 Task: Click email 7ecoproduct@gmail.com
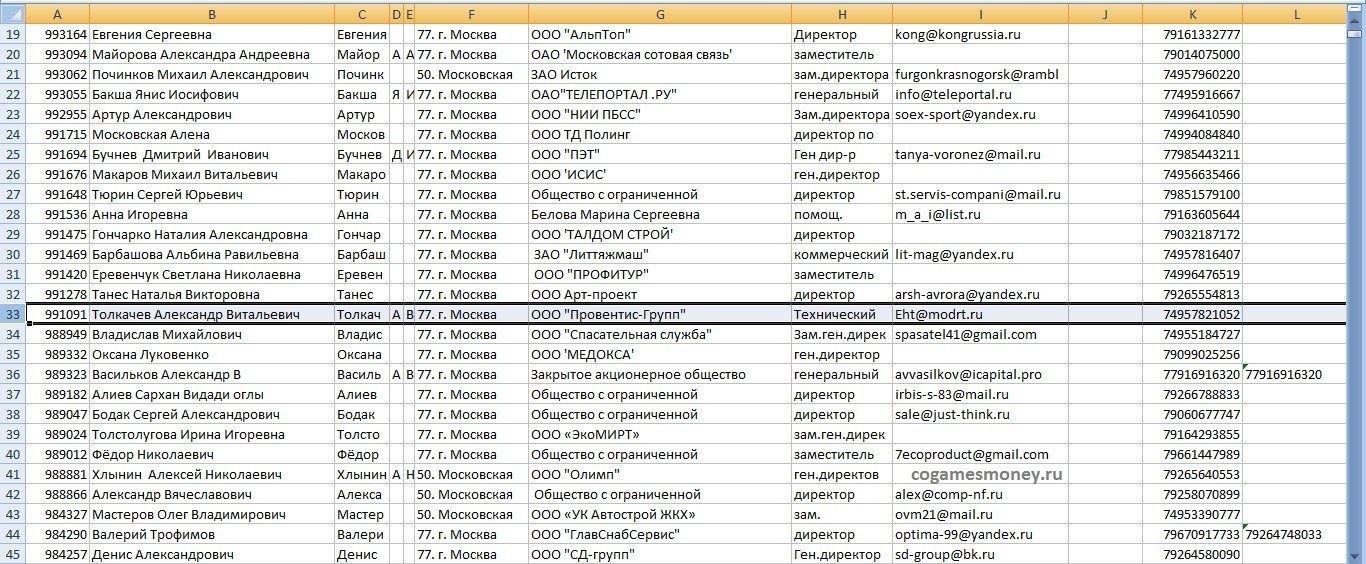pos(971,454)
